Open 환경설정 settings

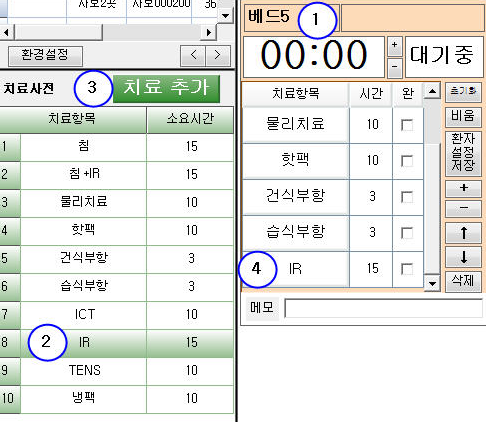tap(45, 56)
